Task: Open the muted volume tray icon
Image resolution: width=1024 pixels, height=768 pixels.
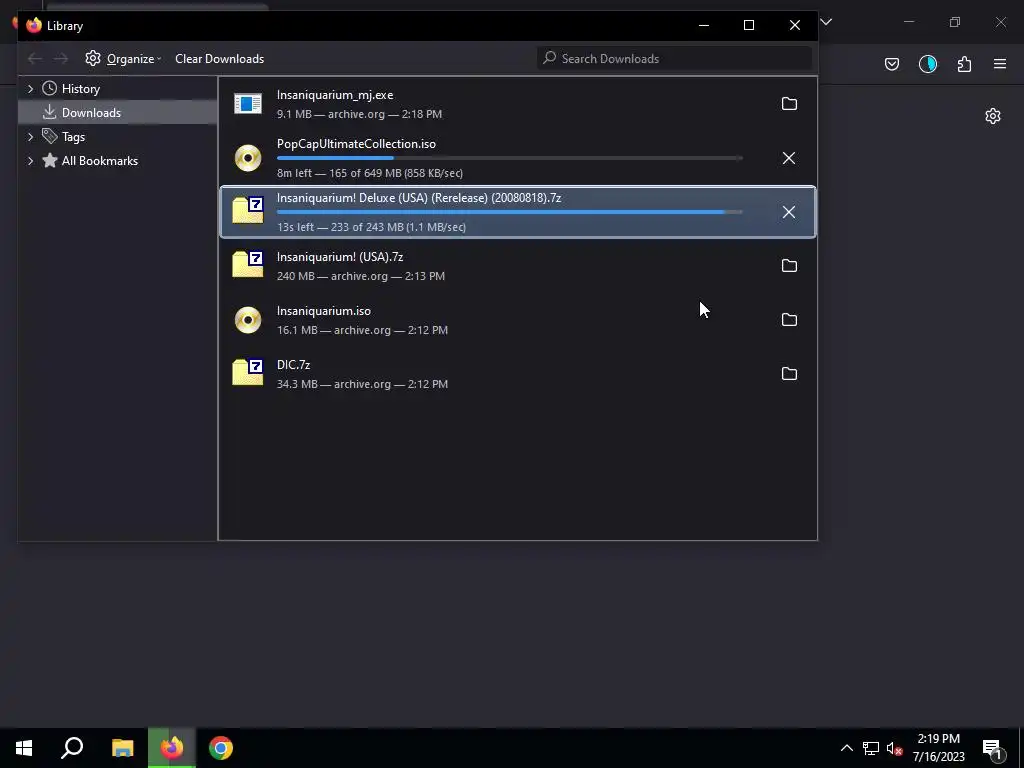Action: 895,748
